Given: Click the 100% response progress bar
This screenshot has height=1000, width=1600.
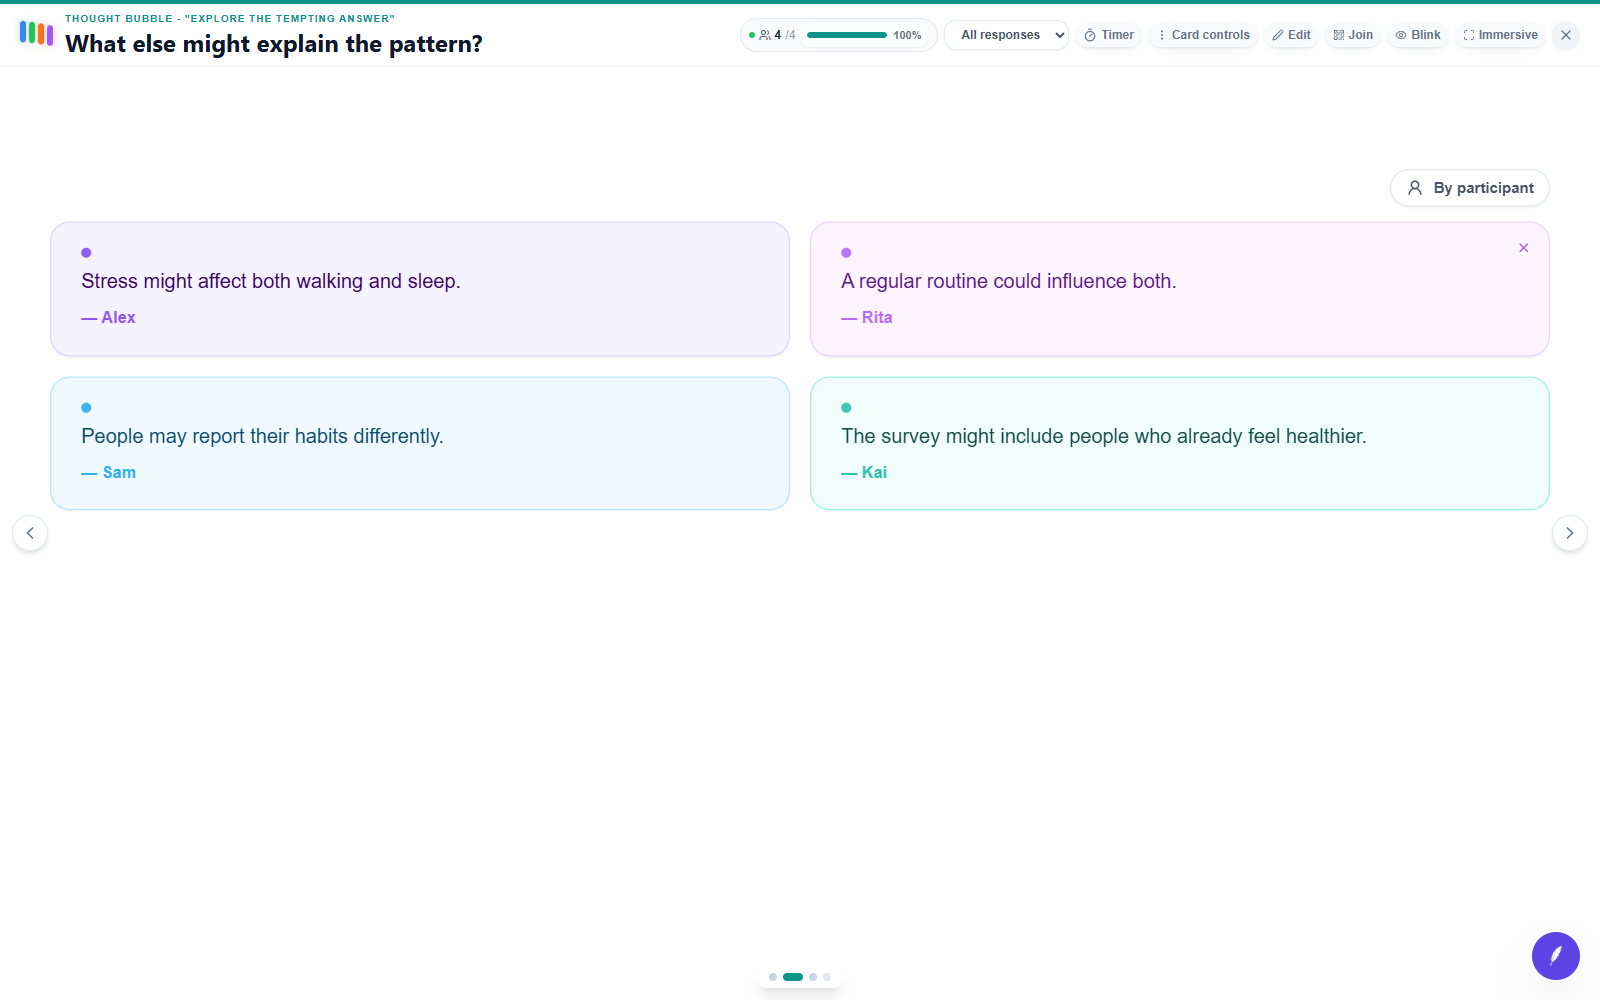Looking at the screenshot, I should (847, 35).
